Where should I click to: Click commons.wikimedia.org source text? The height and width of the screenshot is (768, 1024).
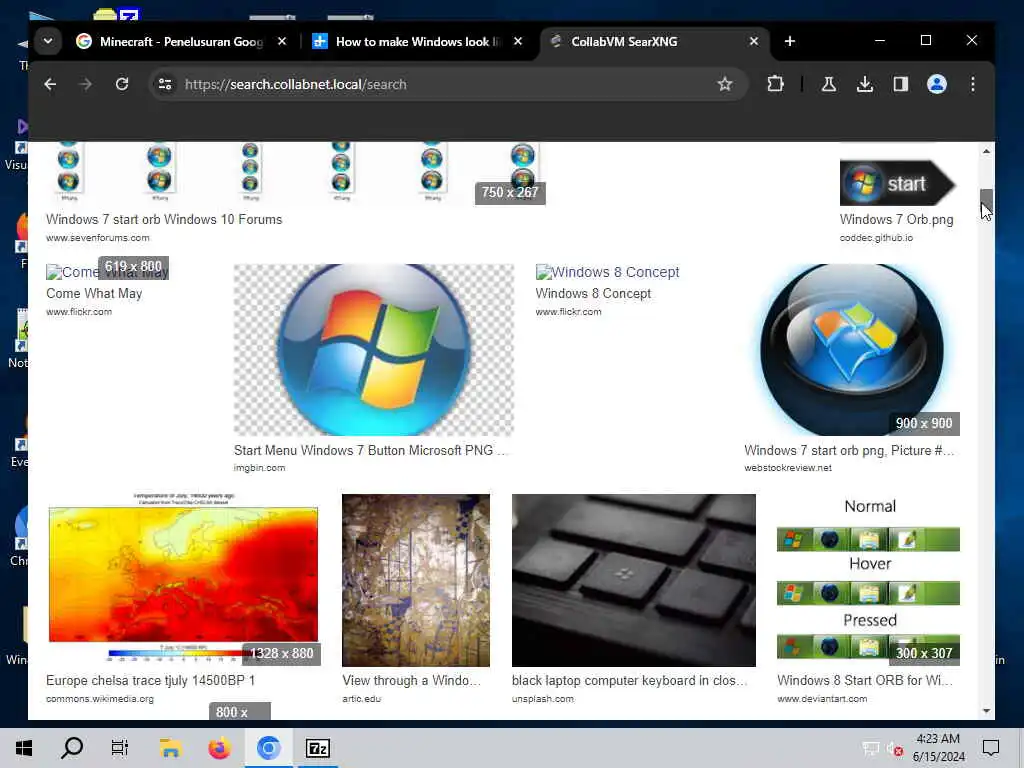pyautogui.click(x=100, y=699)
